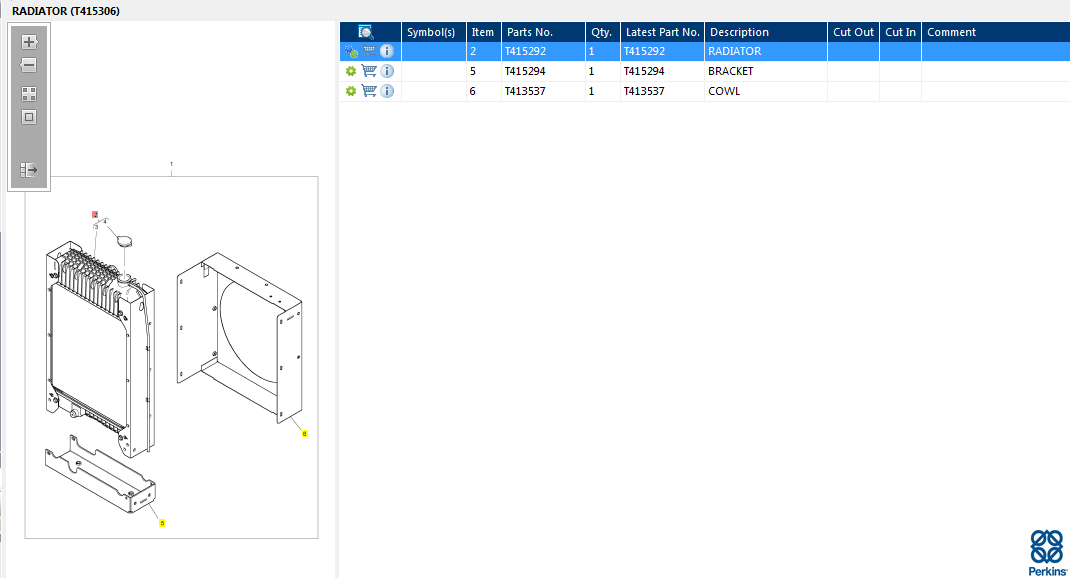Image resolution: width=1070 pixels, height=578 pixels.
Task: Add COWL T413537 to the cart
Action: point(369,91)
